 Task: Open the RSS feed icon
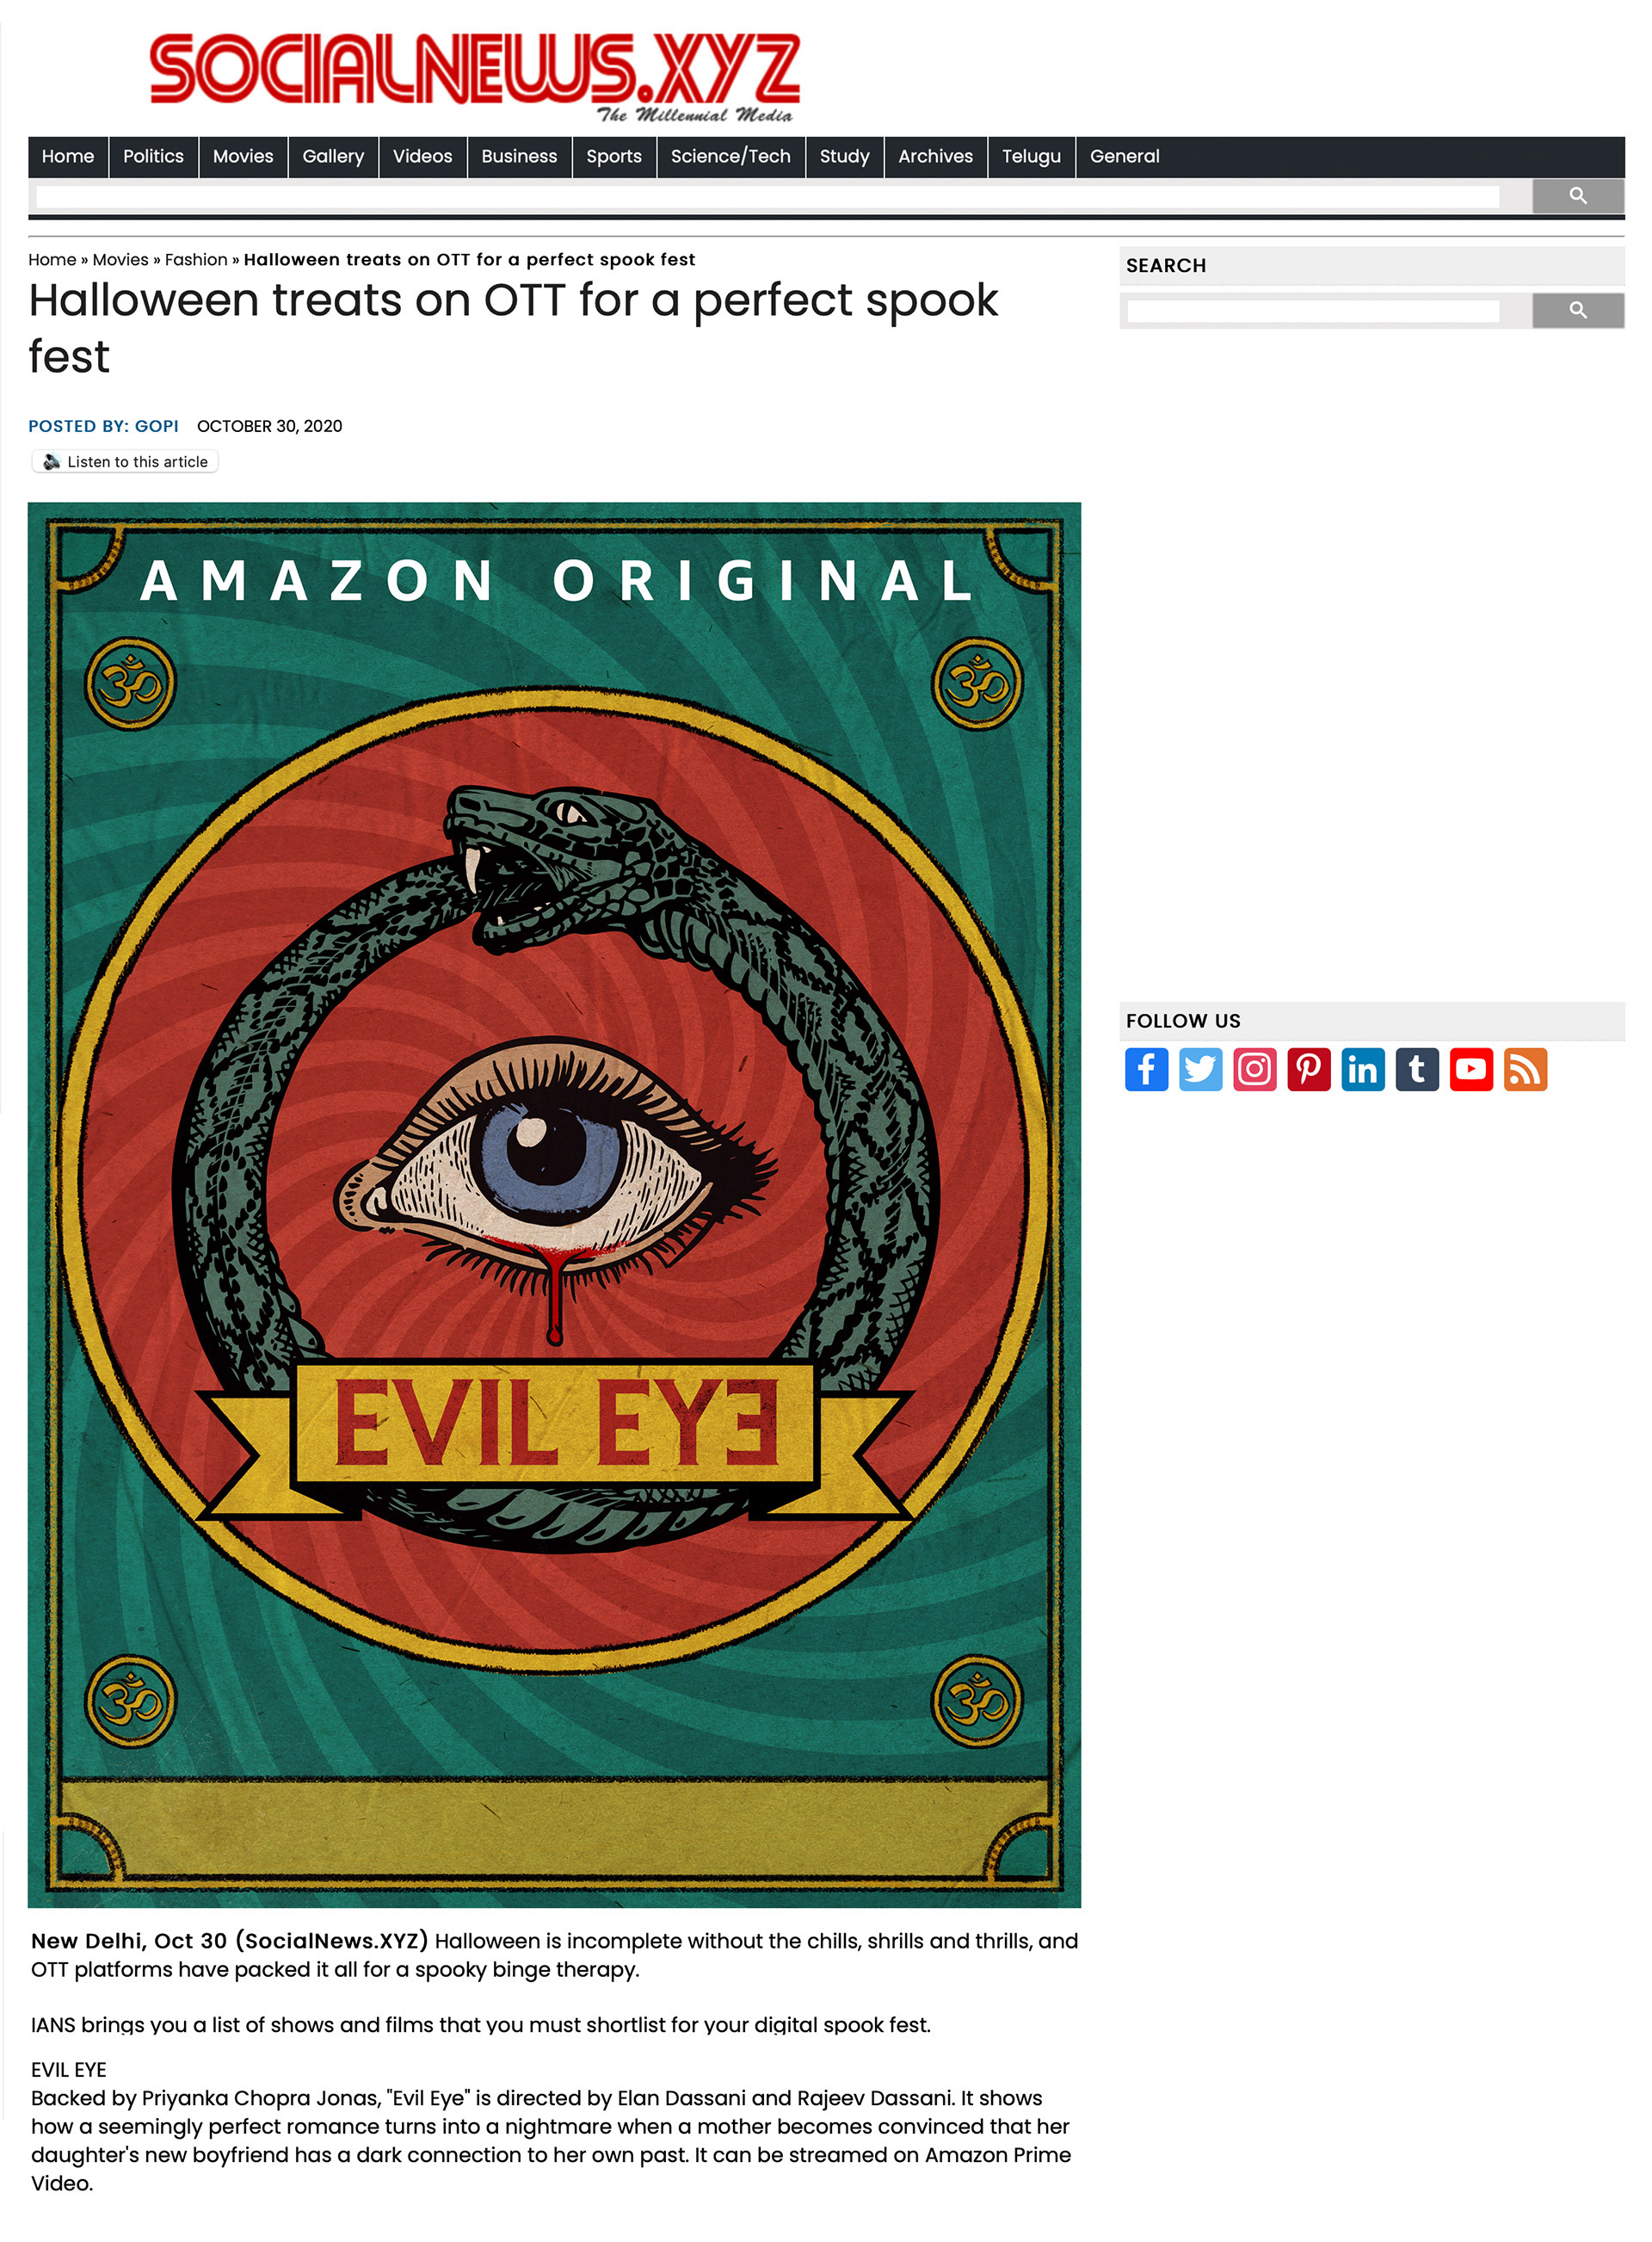[x=1525, y=1069]
